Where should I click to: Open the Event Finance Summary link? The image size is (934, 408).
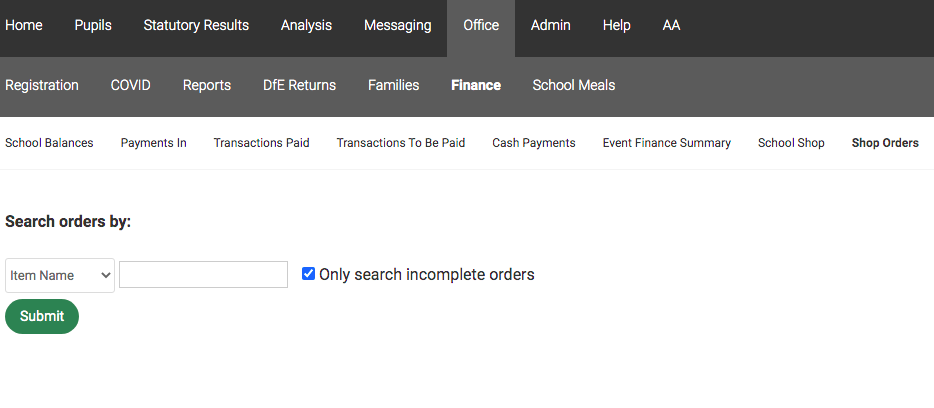click(666, 143)
